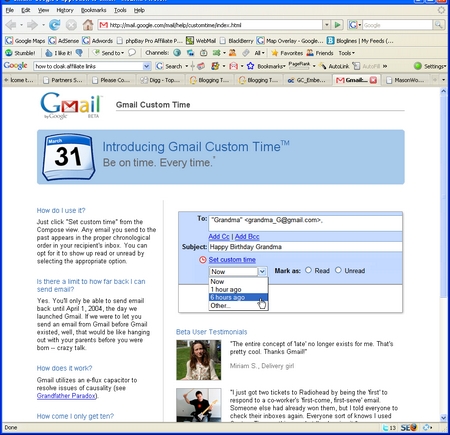Click the thumbs-down icon on StumbleUpon toolbar

point(79,53)
